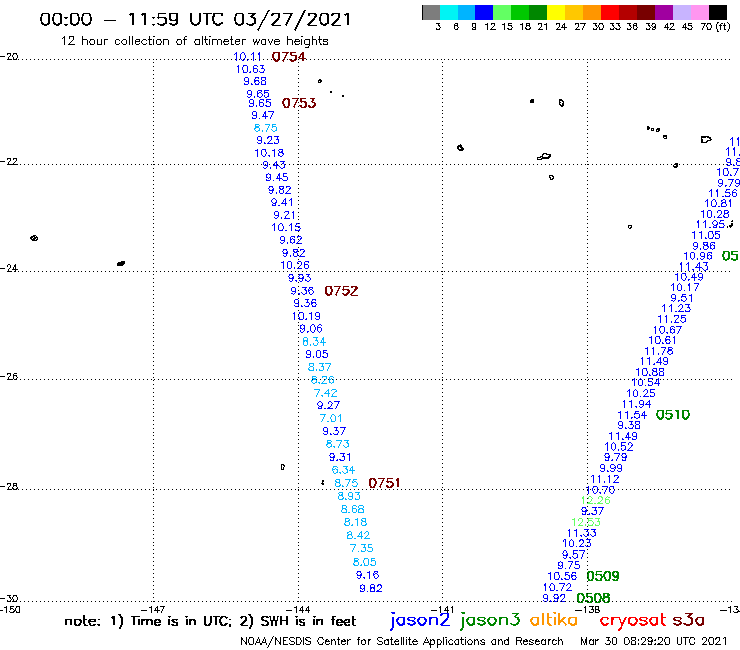Click the jason3 track value 10.72
The width and height of the screenshot is (740, 650).
click(557, 587)
